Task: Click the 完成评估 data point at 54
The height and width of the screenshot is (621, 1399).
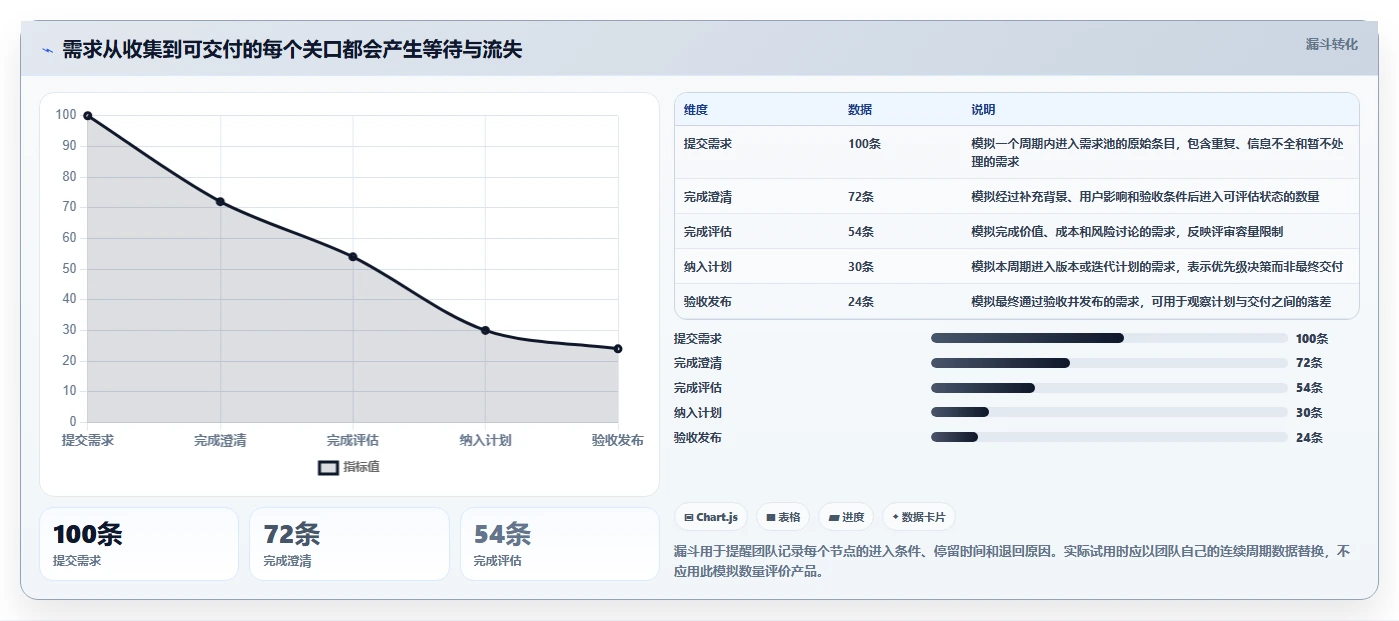Action: (x=353, y=257)
